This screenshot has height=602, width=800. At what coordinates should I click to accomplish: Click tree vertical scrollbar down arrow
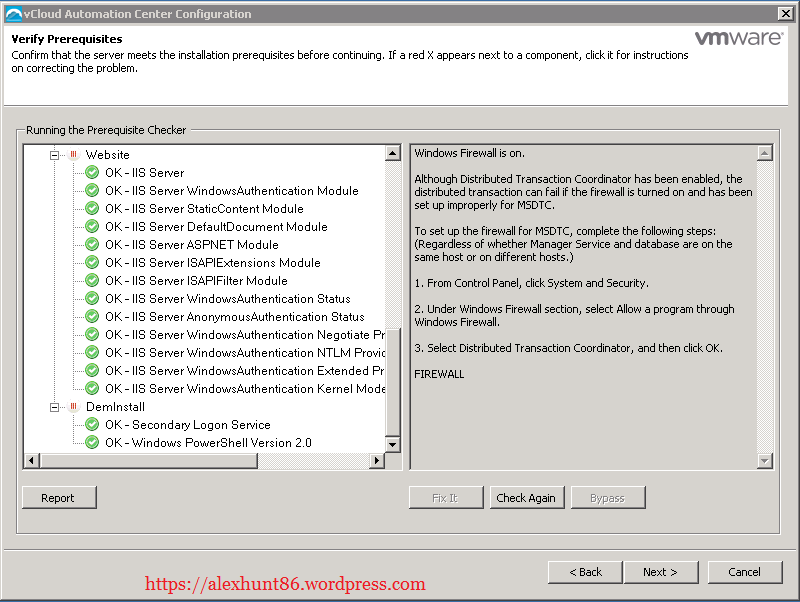point(392,444)
